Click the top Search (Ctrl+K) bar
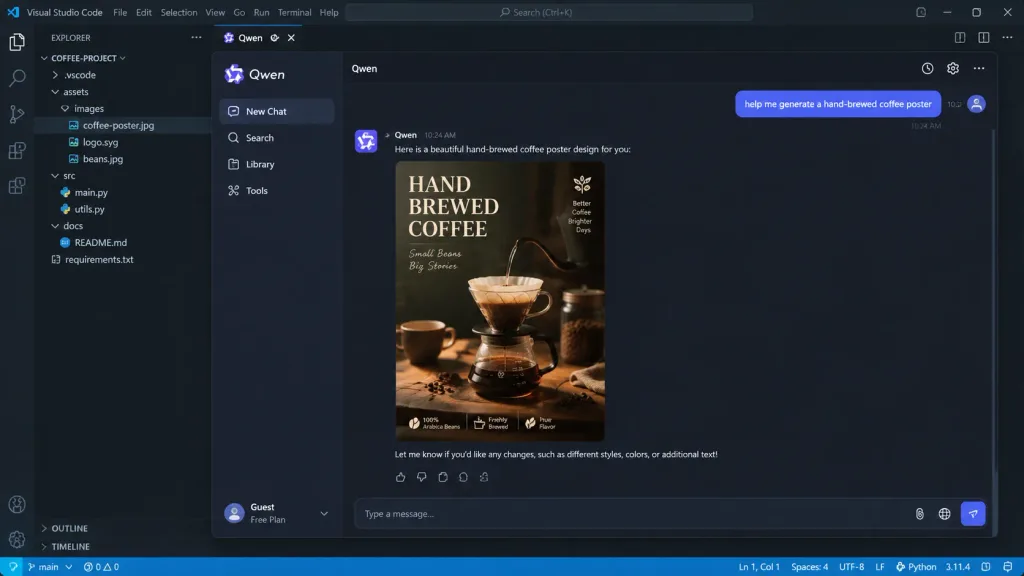The width and height of the screenshot is (1024, 576). [x=549, y=12]
